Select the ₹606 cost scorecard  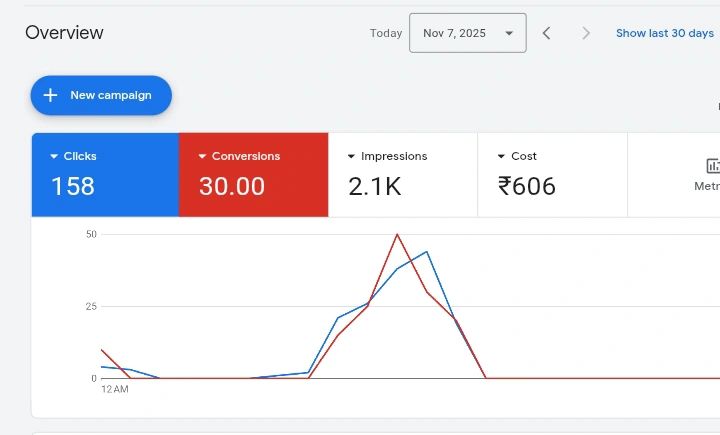(x=552, y=175)
